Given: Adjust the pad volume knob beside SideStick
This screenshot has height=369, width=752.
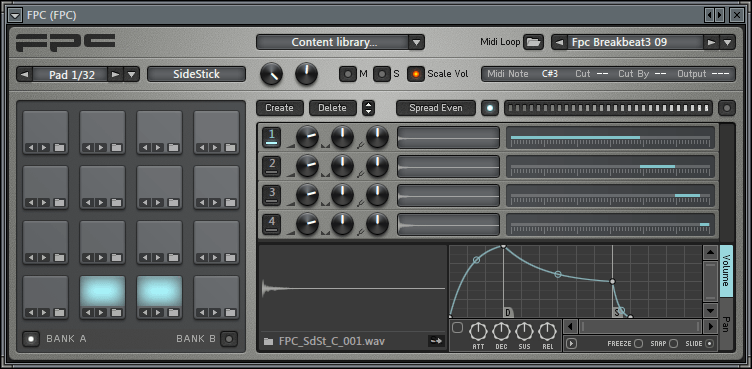Looking at the screenshot, I should tap(271, 74).
